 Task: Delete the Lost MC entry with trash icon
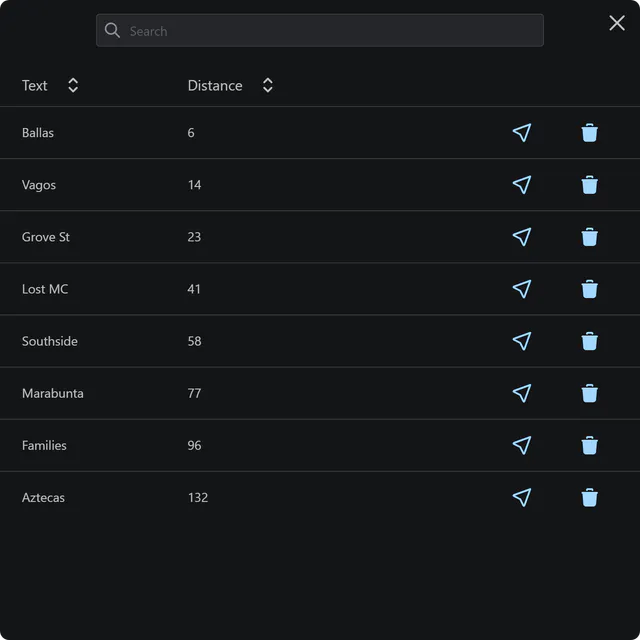click(x=589, y=289)
